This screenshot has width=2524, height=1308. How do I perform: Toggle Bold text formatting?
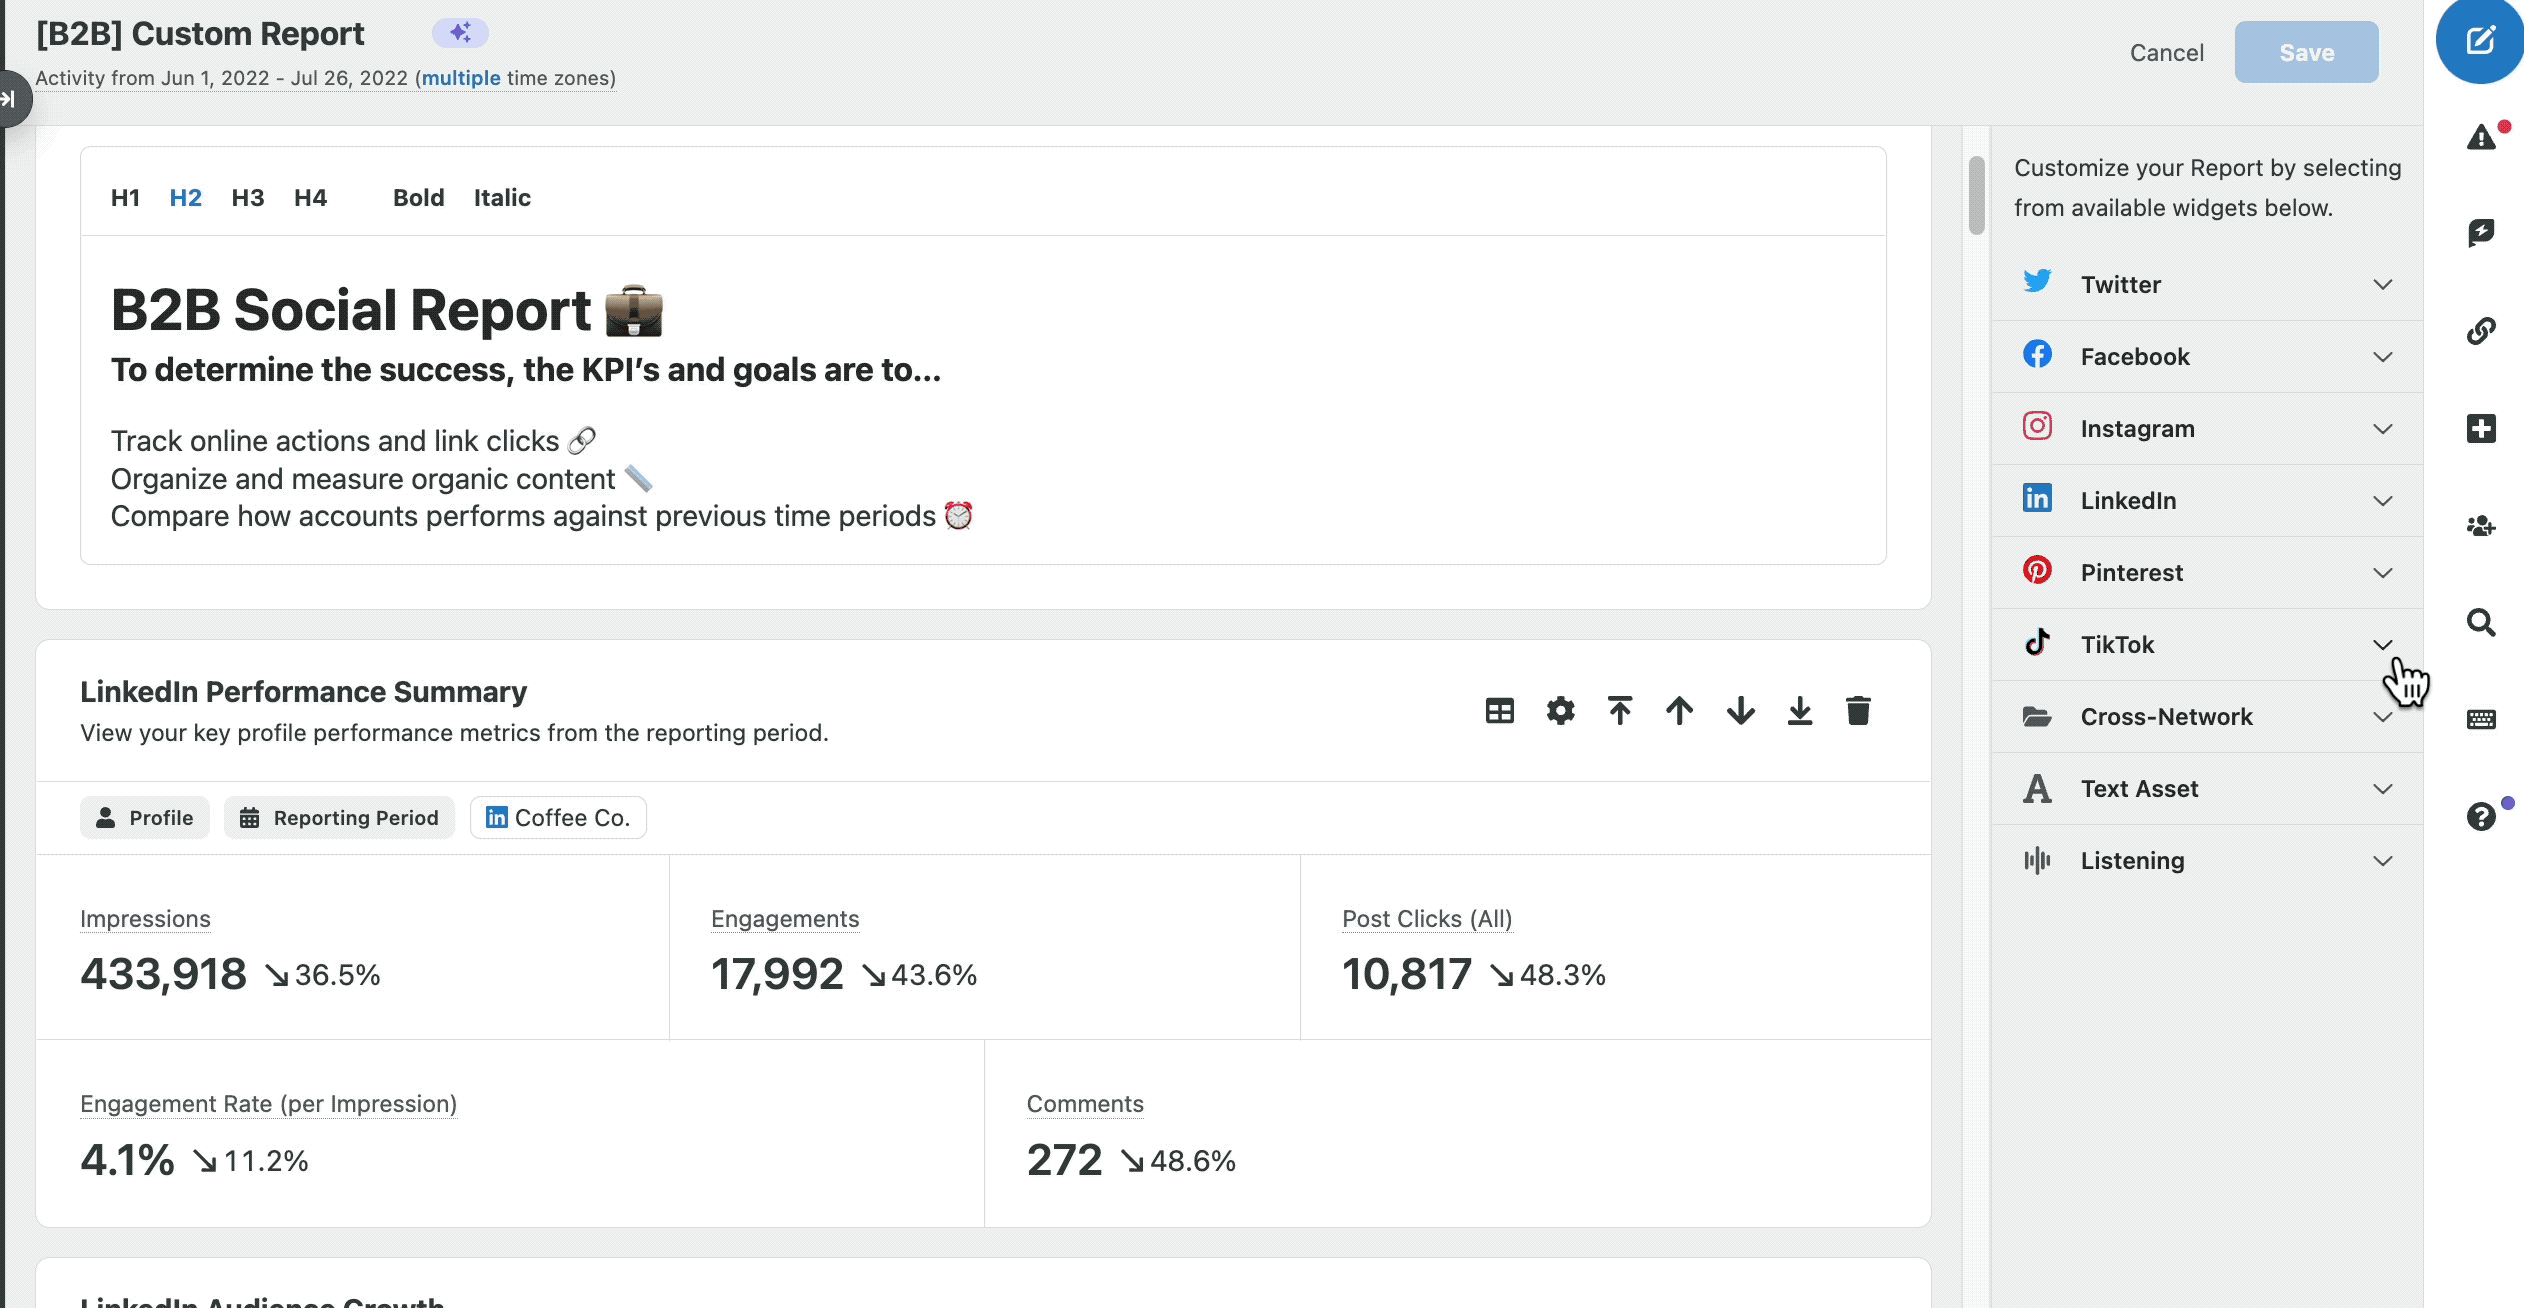[418, 198]
